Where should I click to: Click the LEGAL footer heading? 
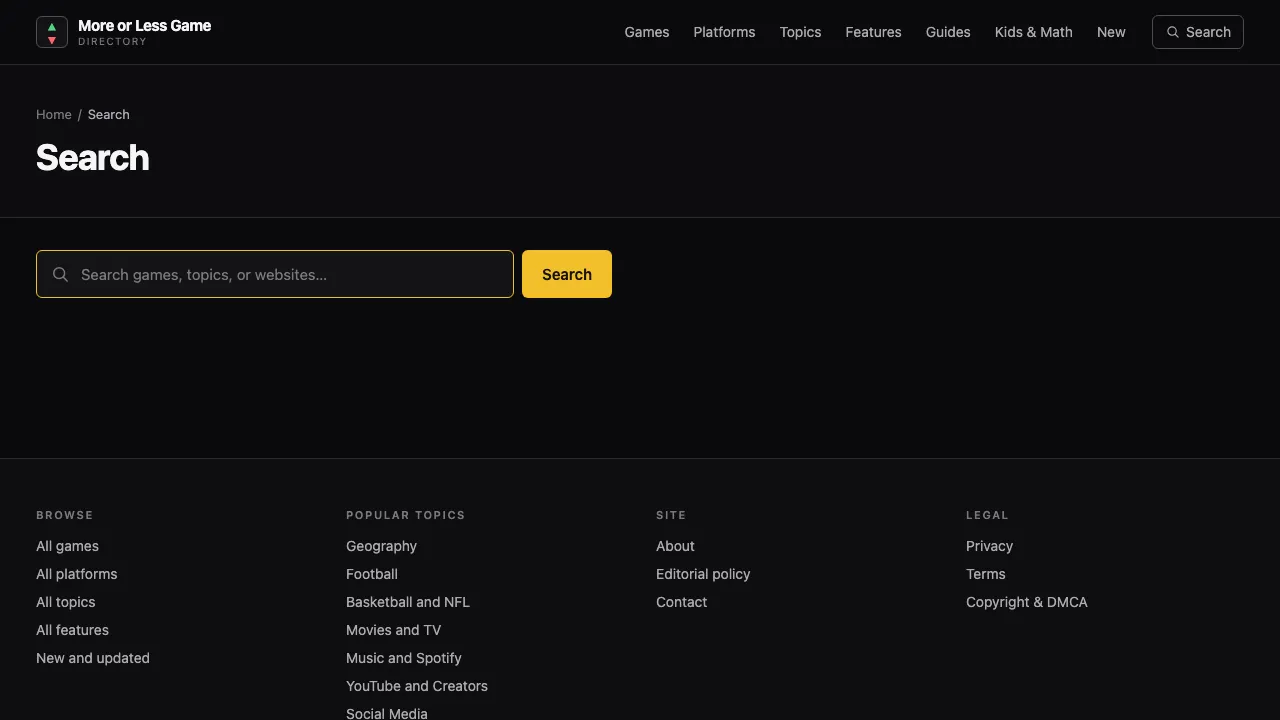(987, 515)
